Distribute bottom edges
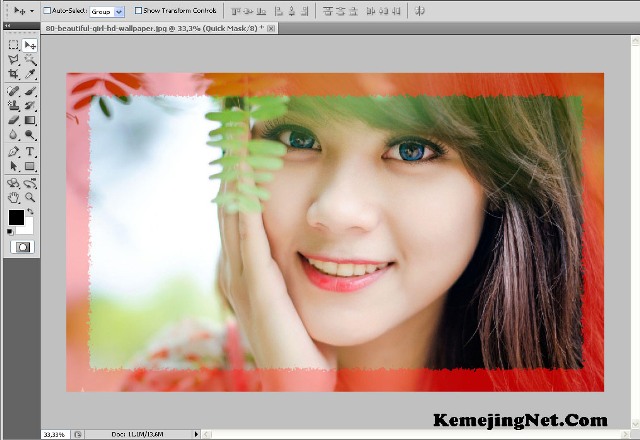The image size is (640, 440). click(353, 11)
